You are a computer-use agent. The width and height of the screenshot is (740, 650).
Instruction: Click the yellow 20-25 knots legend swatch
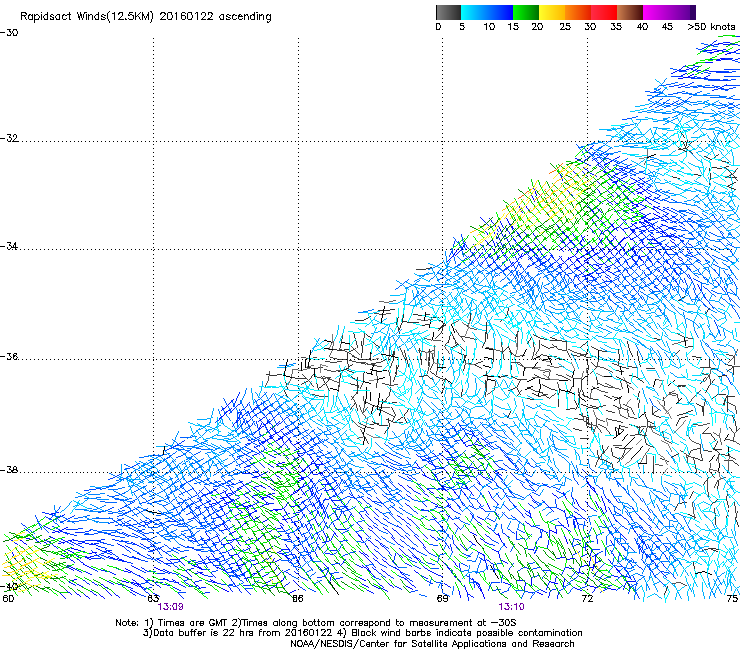[x=552, y=12]
